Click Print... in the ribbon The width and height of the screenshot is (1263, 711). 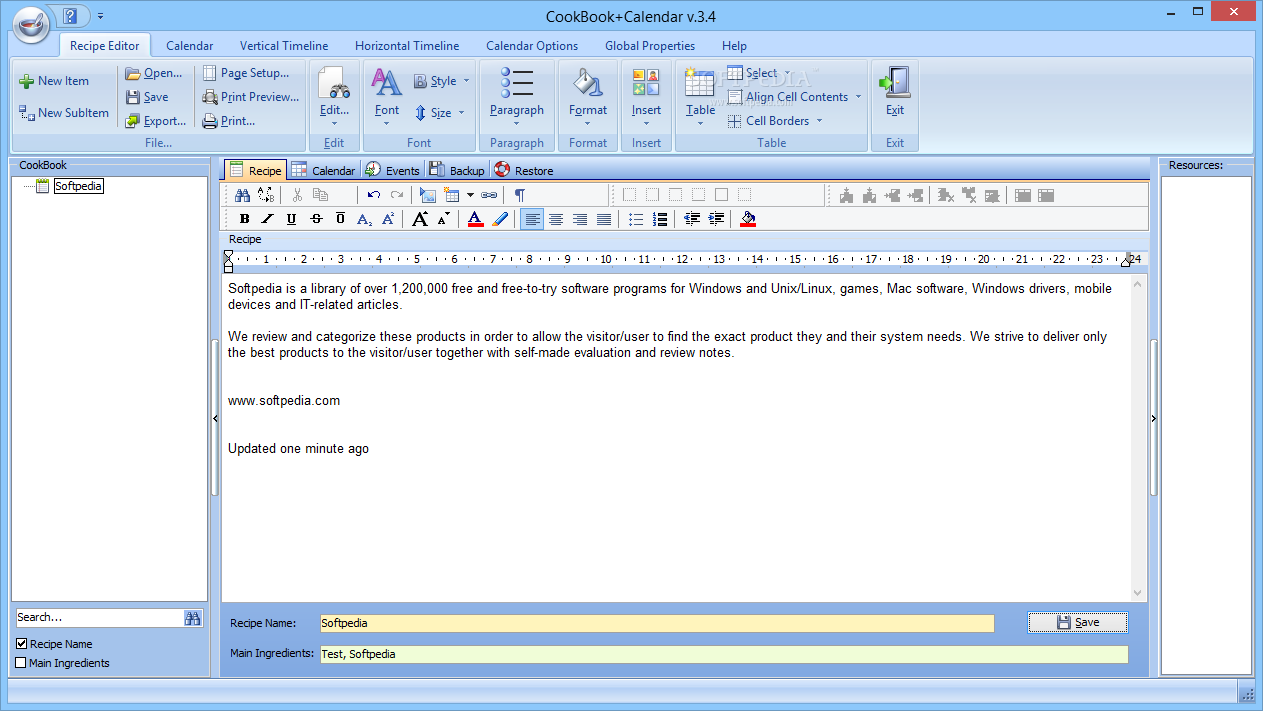point(228,121)
